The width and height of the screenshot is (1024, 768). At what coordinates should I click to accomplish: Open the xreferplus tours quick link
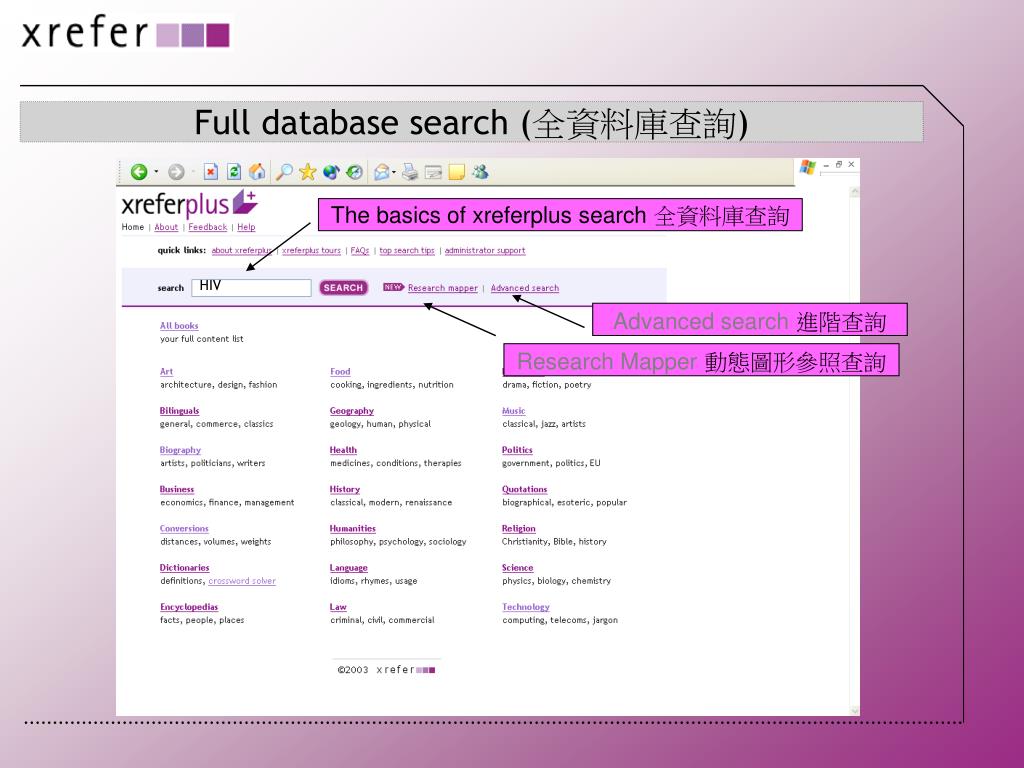(312, 250)
